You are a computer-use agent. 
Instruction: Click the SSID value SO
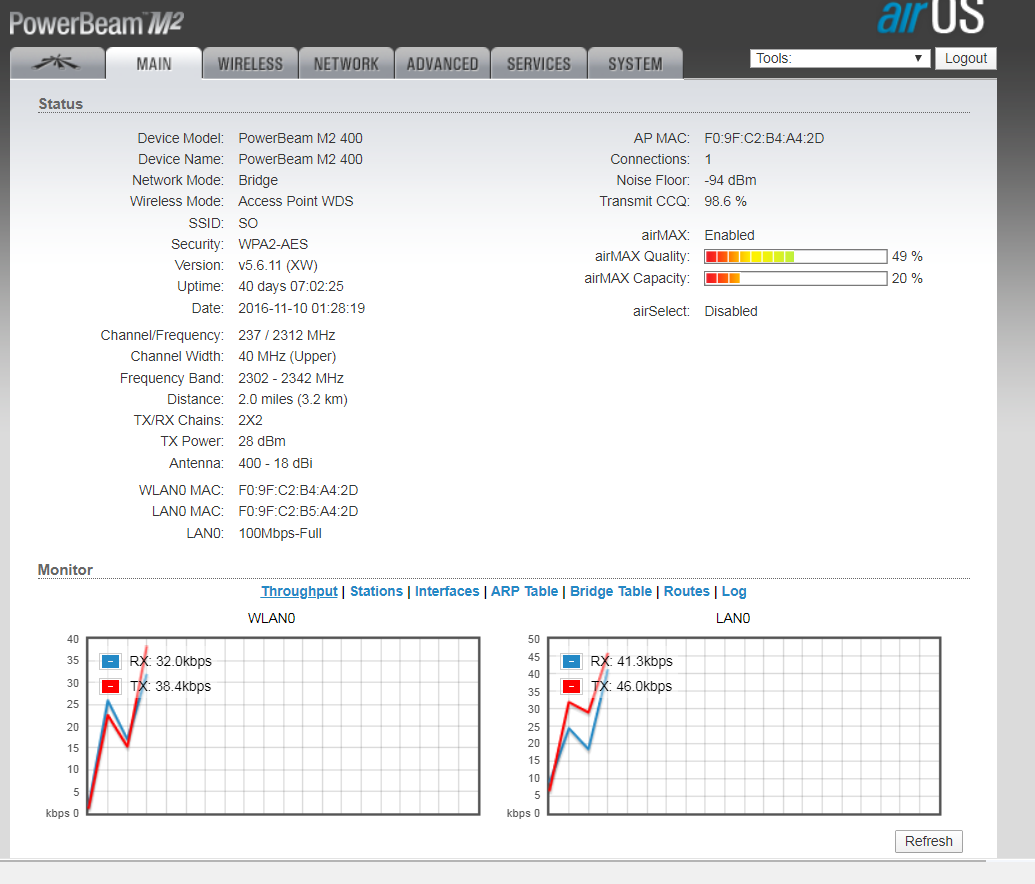(248, 223)
